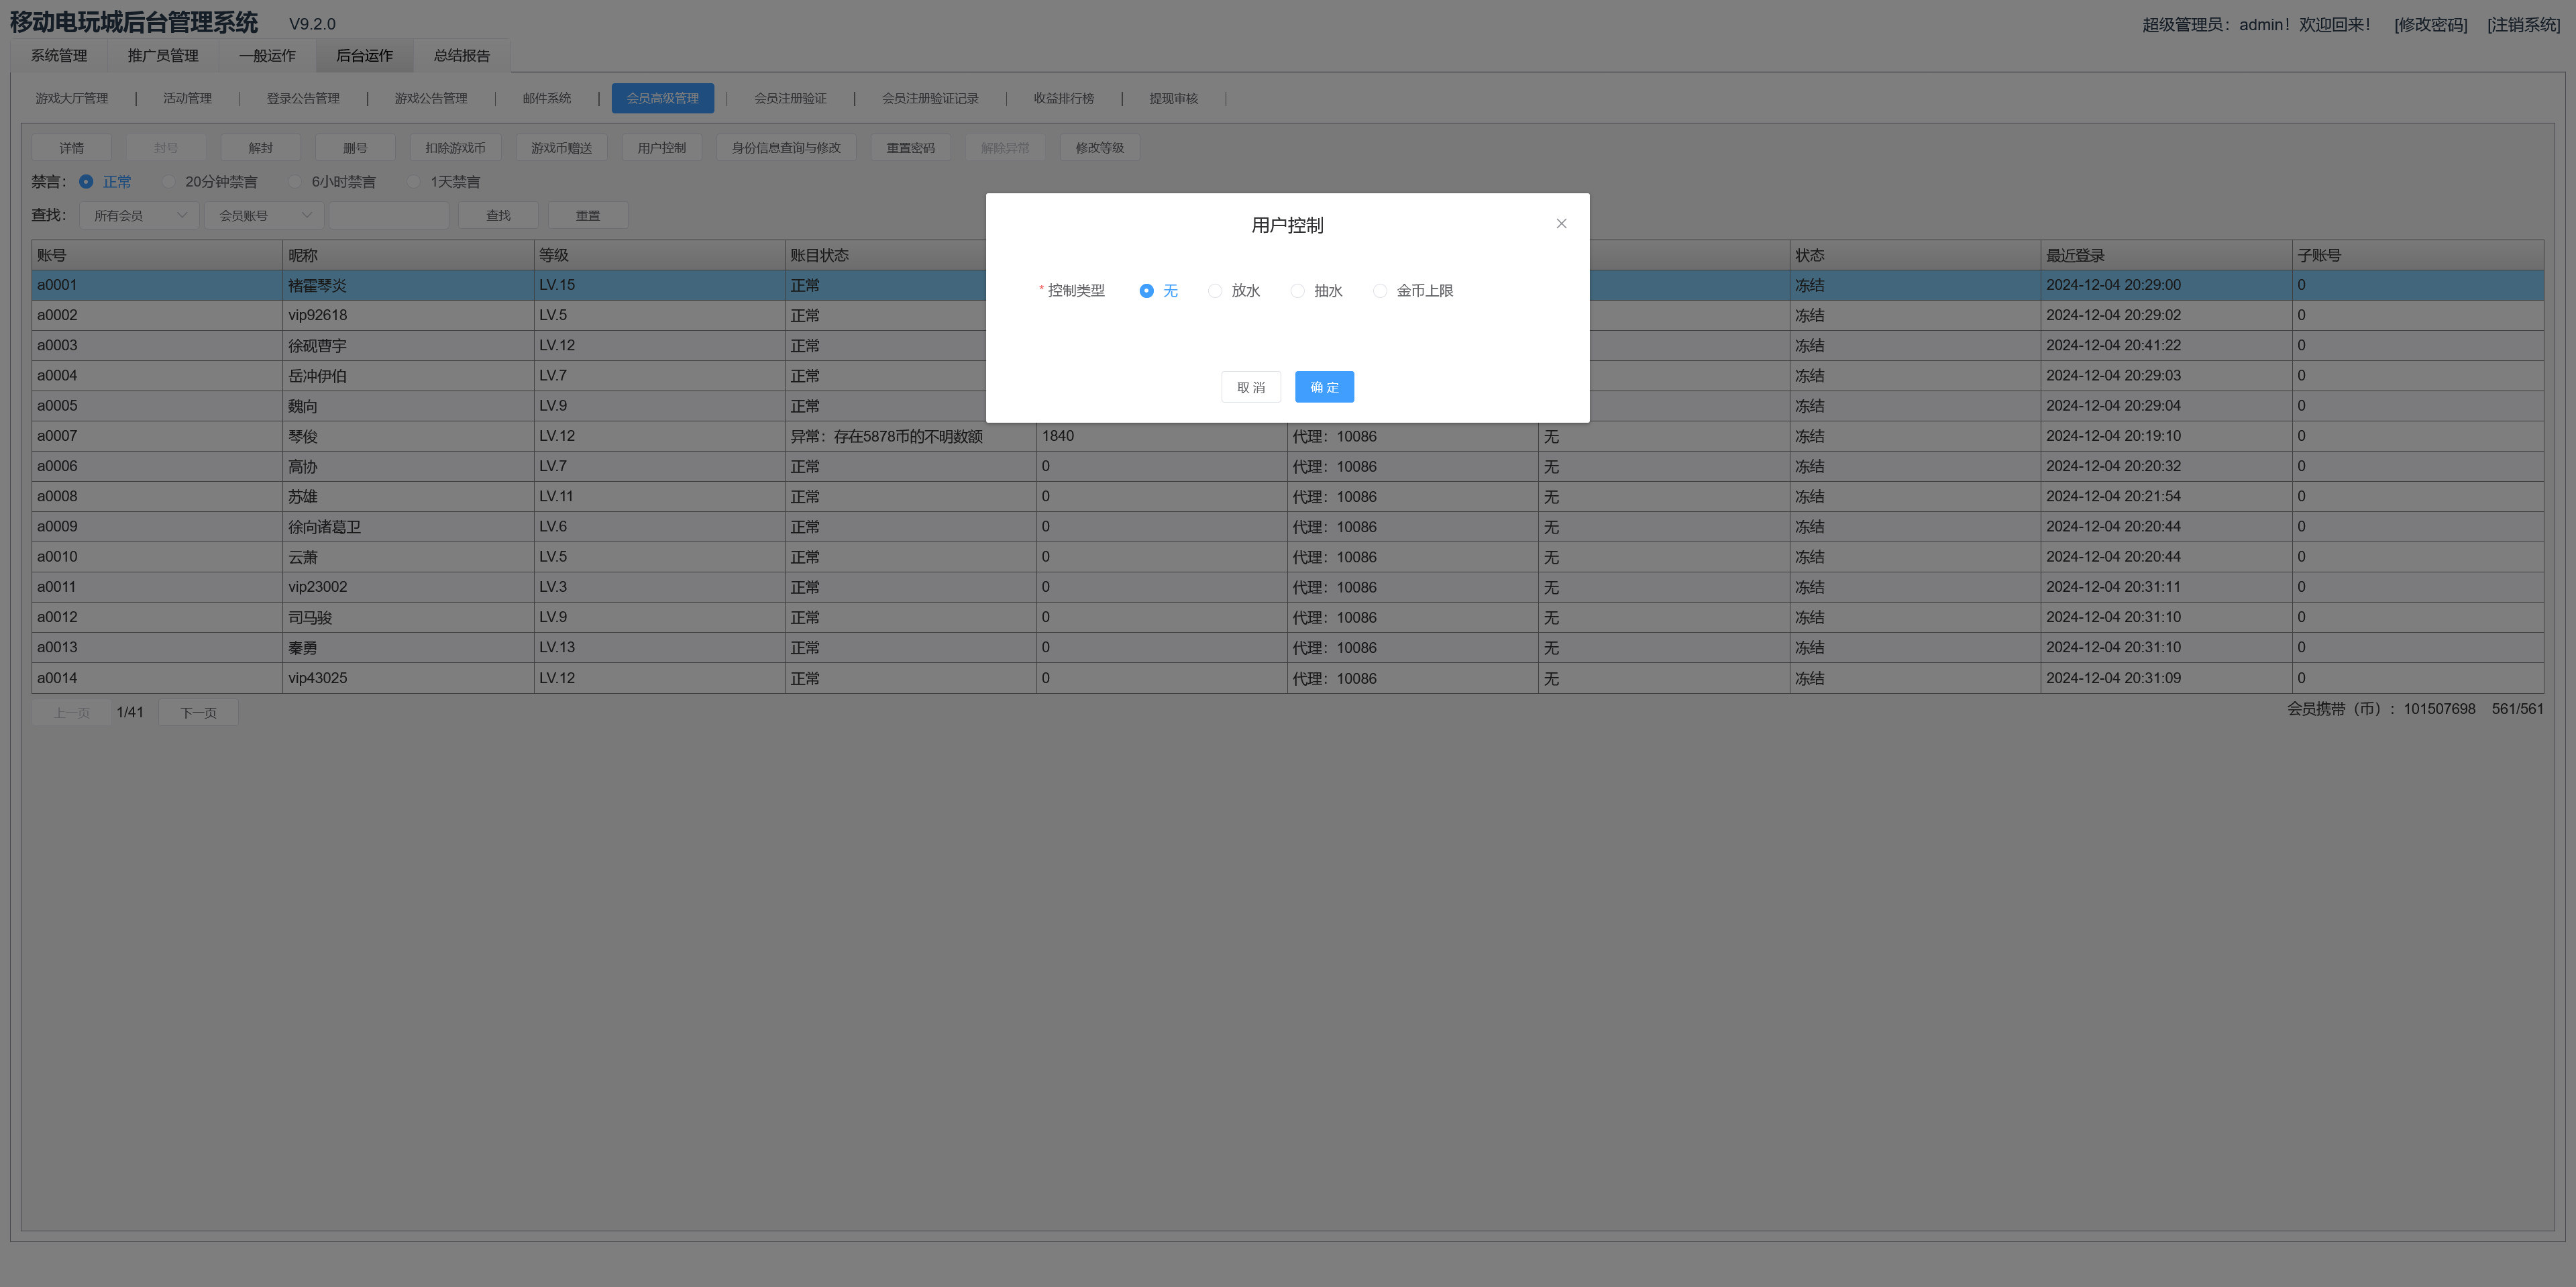Click the 取消 cancel button
This screenshot has height=1287, width=2576.
pyautogui.click(x=1250, y=387)
